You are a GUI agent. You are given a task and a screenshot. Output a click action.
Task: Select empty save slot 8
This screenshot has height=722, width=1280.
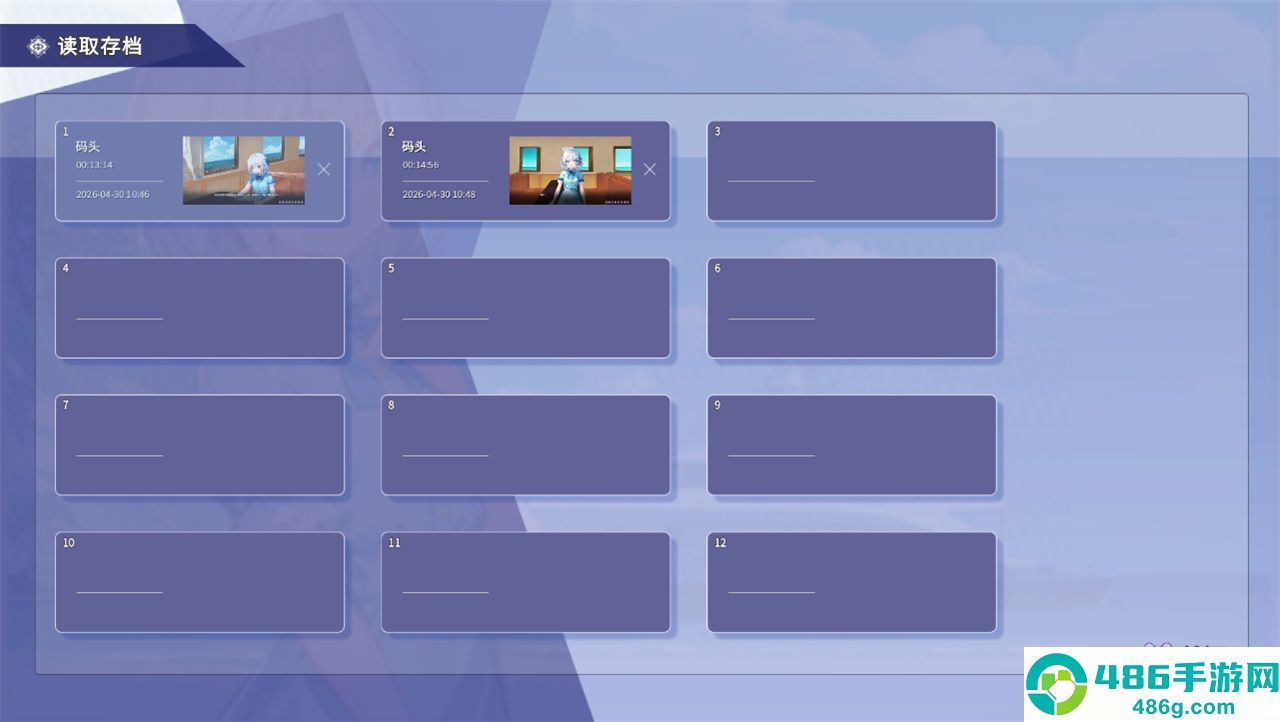coord(526,445)
